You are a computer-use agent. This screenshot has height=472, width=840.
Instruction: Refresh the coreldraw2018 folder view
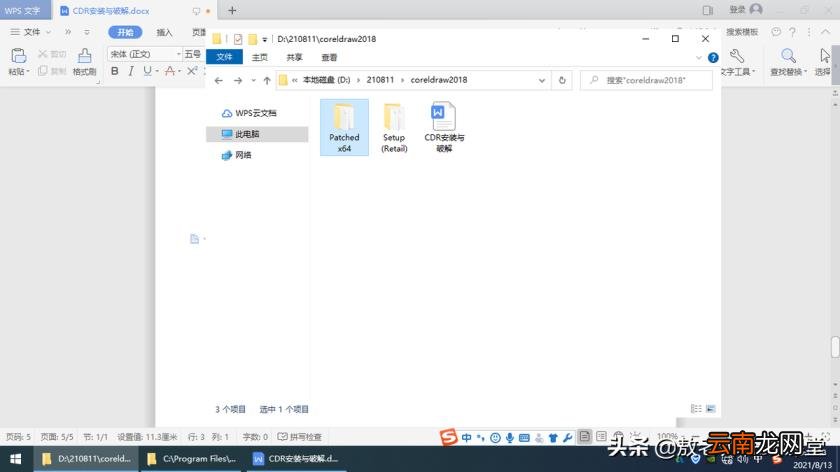[562, 80]
